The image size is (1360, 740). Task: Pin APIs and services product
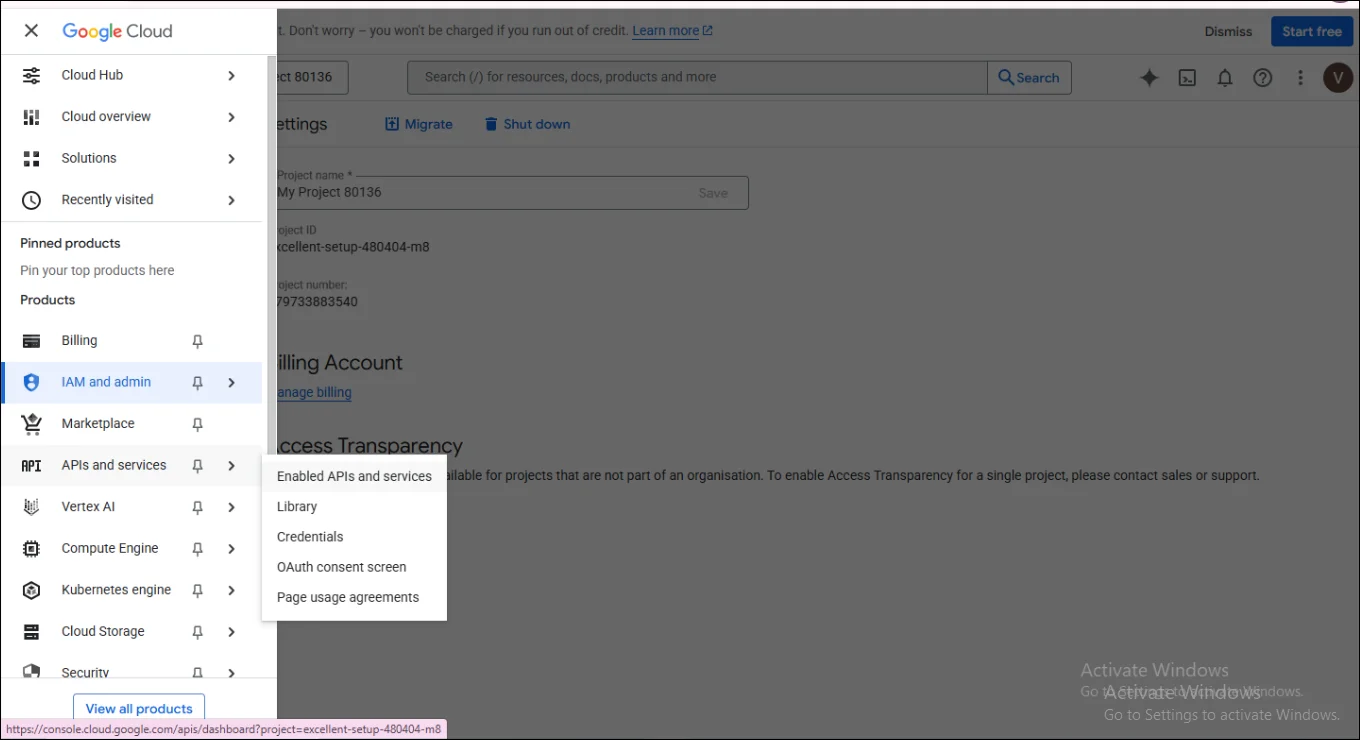[197, 465]
